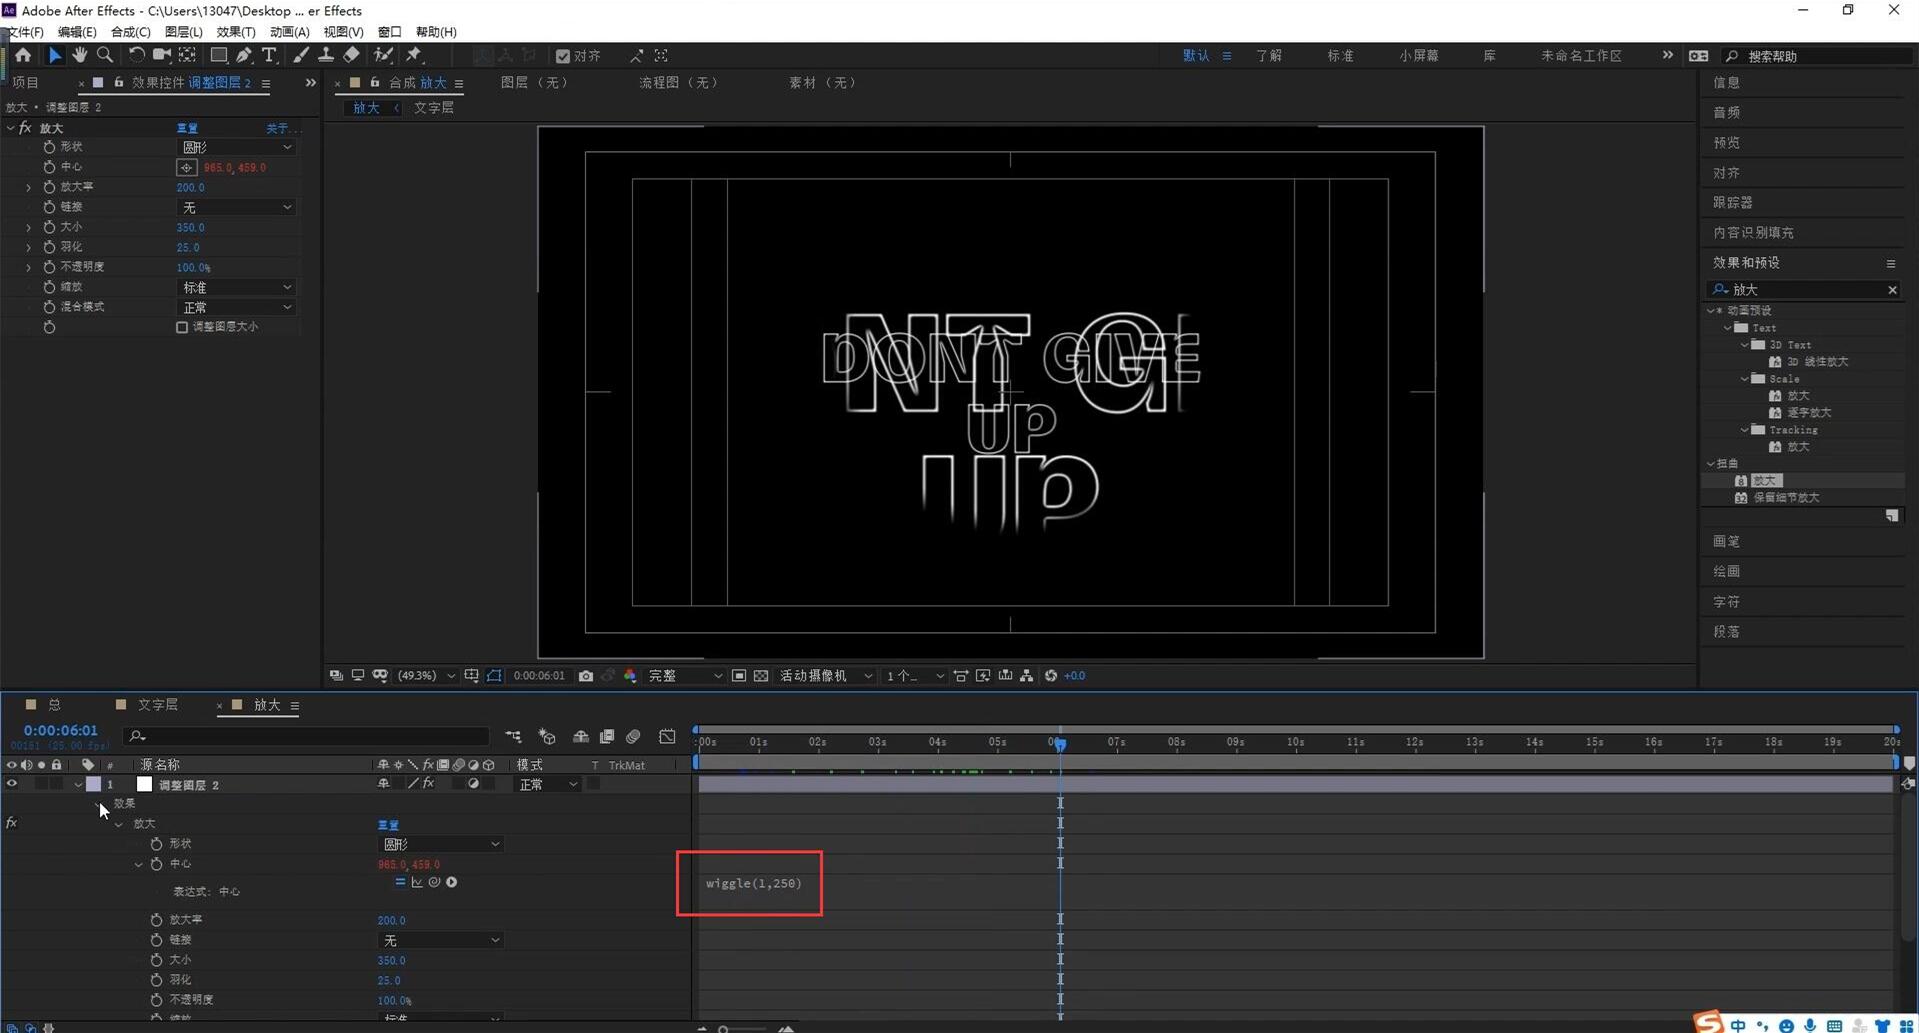This screenshot has width=1919, height=1033.
Task: Enable Motion Blur switch in timeline toolbar
Action: coord(634,737)
